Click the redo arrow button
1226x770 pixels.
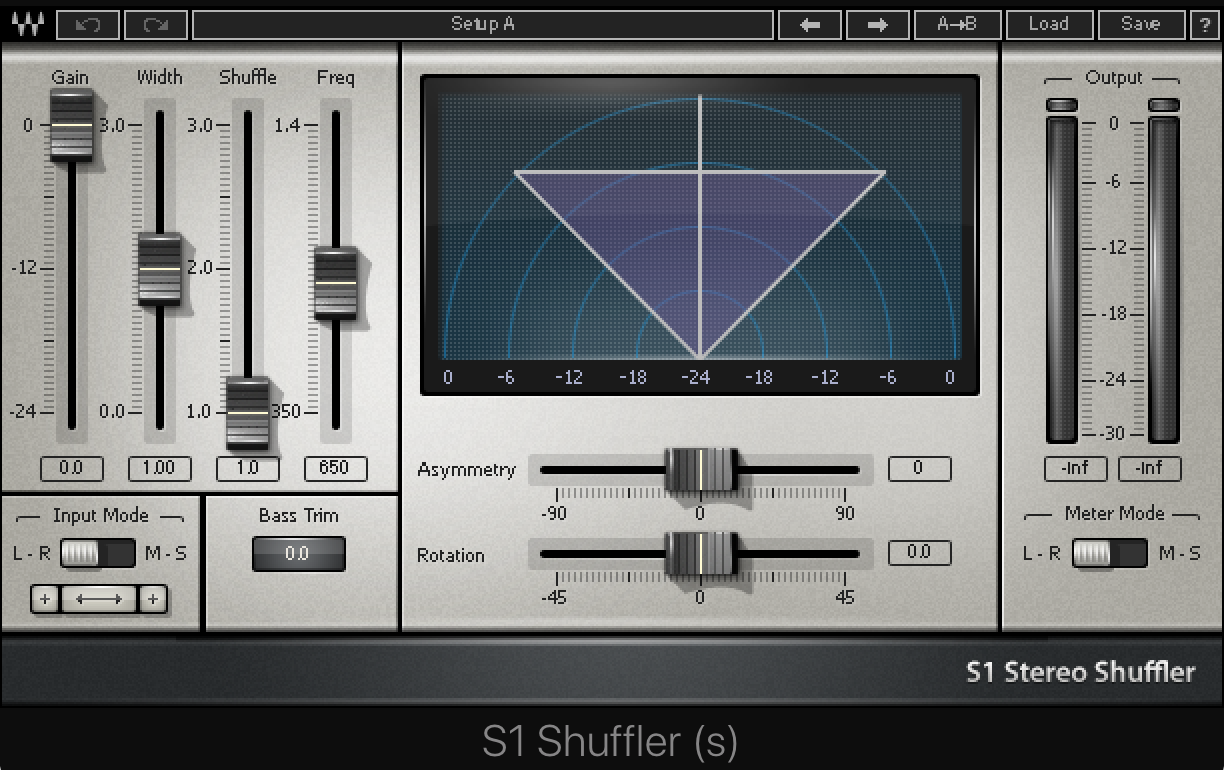coord(156,24)
